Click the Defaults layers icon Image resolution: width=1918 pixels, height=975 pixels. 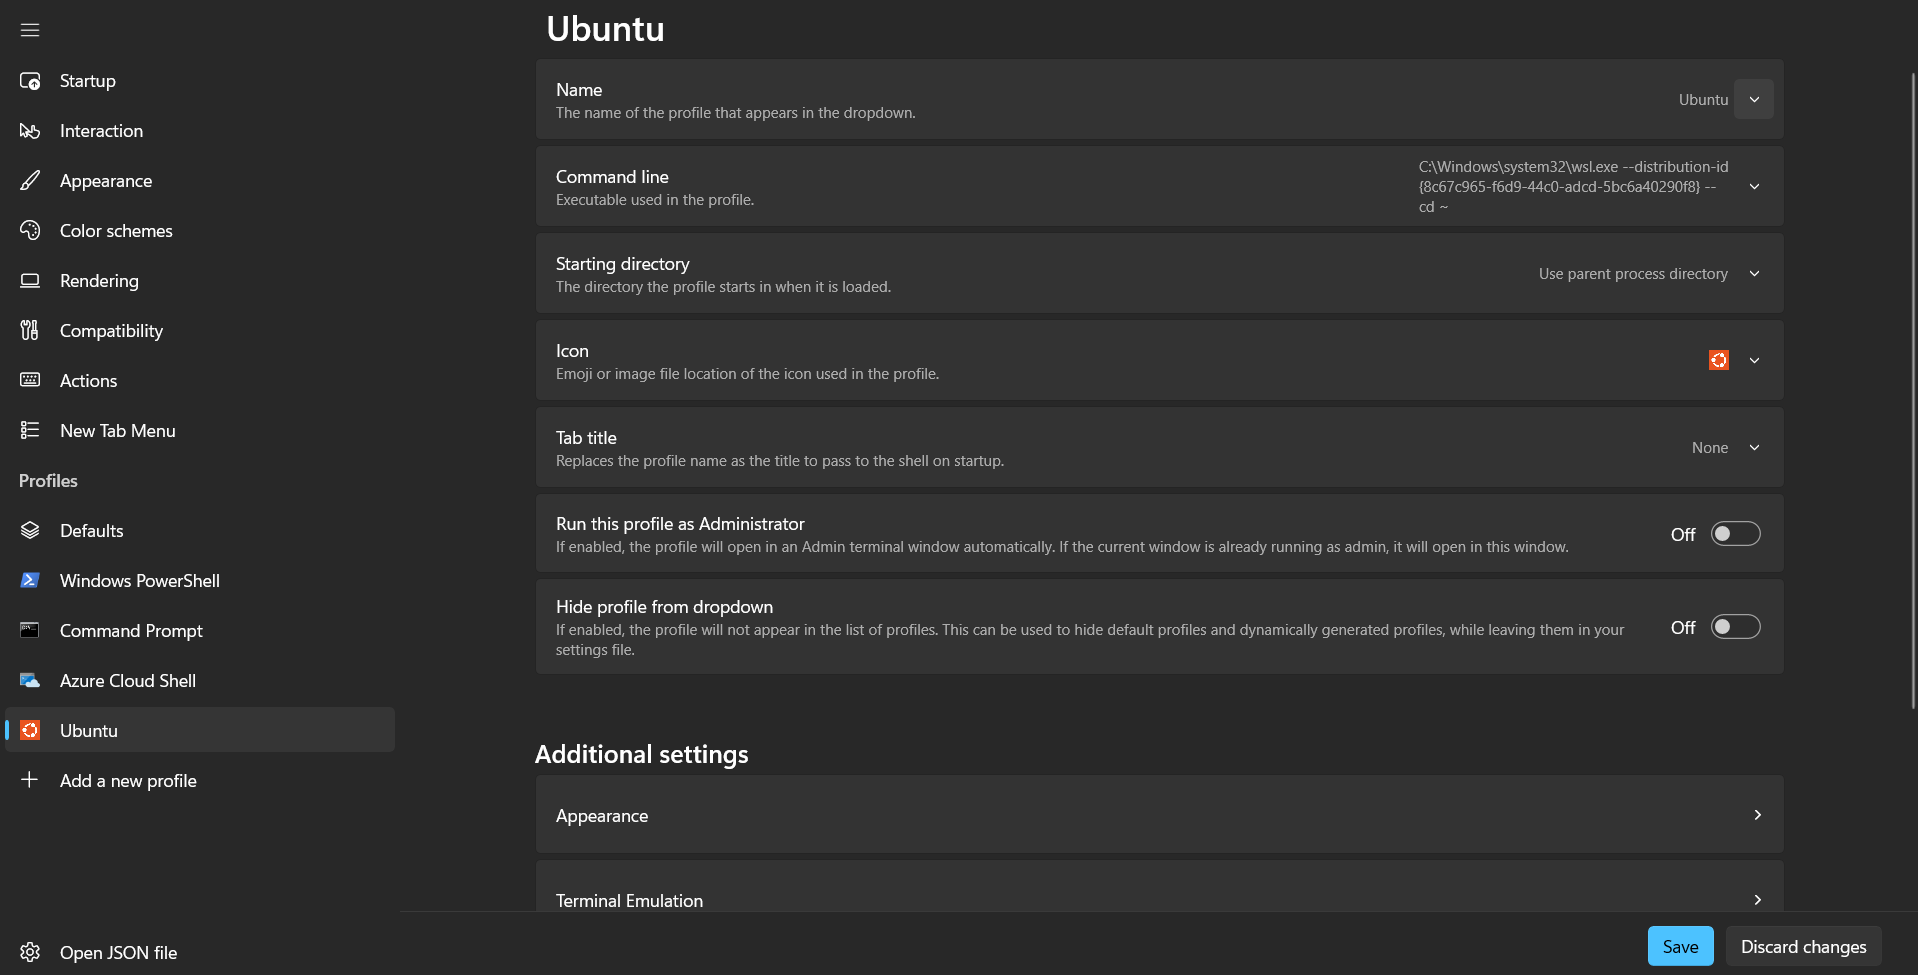[30, 531]
